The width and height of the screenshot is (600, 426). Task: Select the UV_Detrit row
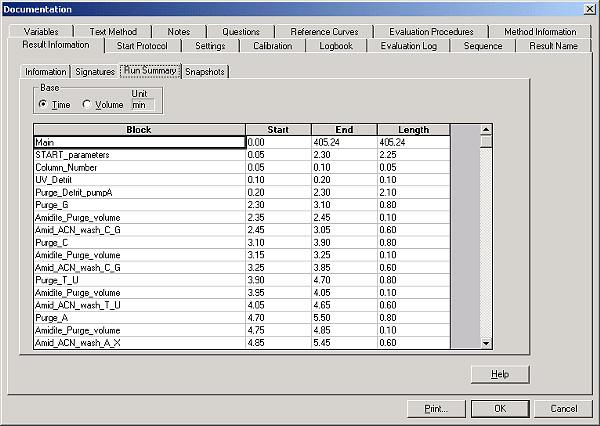click(x=242, y=180)
